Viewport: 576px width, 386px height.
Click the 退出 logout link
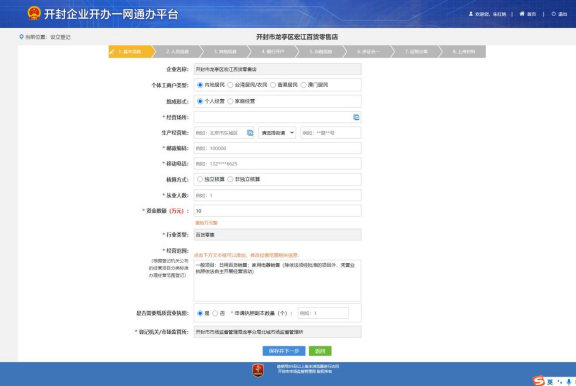tap(562, 14)
